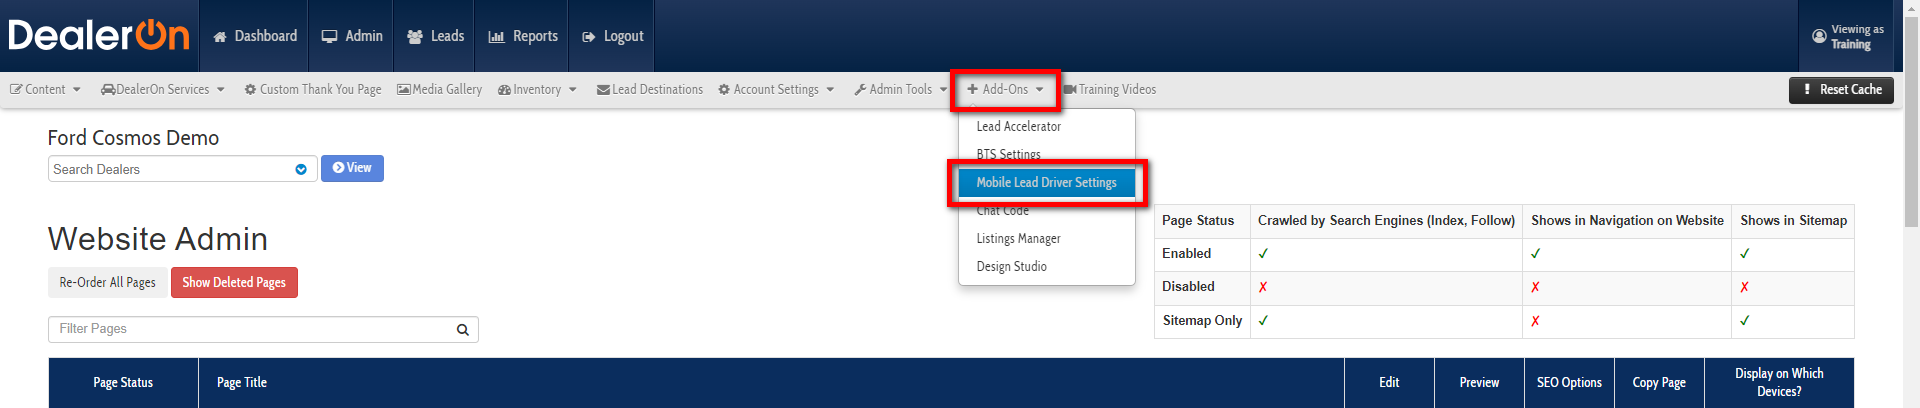The image size is (1920, 408).
Task: Click the Re-Order All Pages button
Action: pos(107,283)
